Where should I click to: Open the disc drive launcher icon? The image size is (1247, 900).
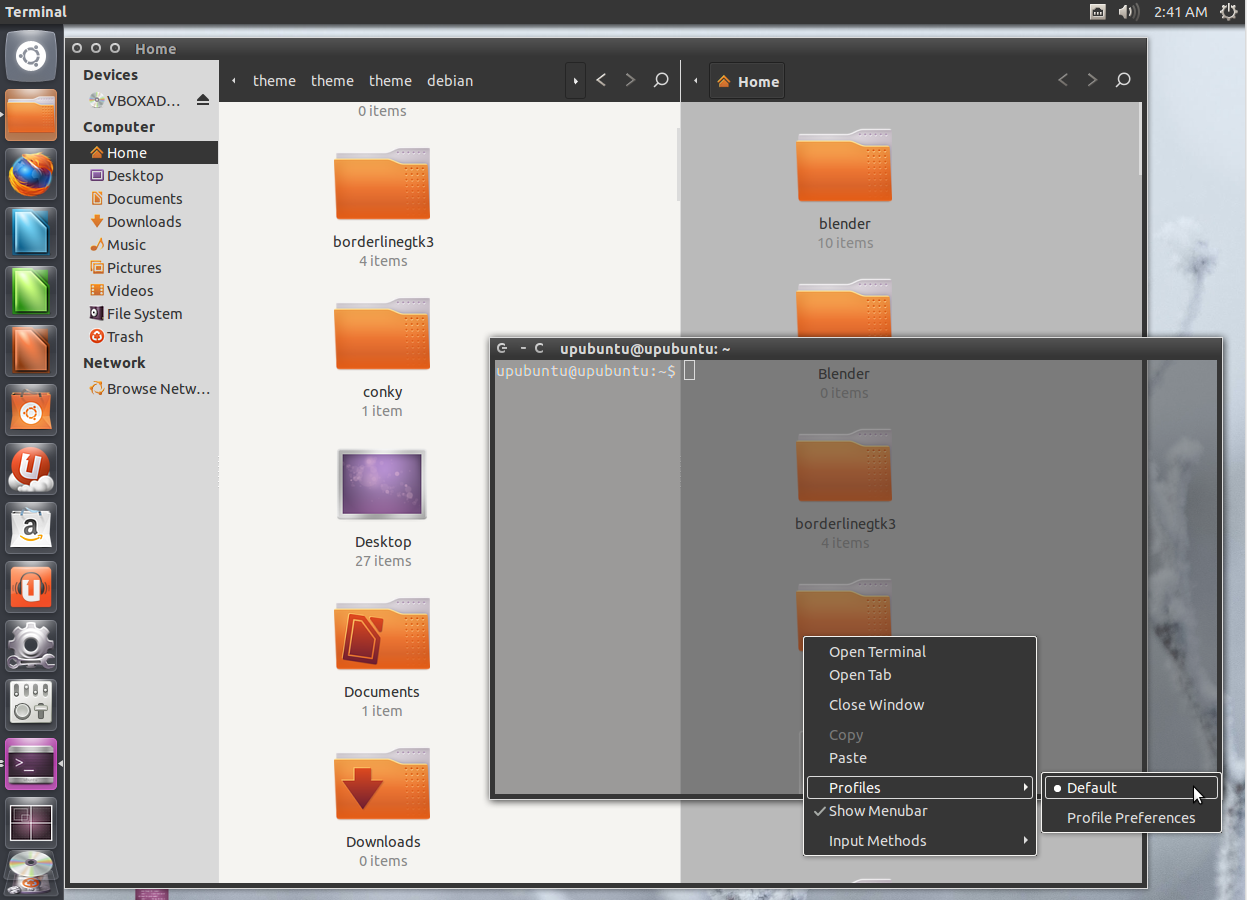click(x=31, y=873)
